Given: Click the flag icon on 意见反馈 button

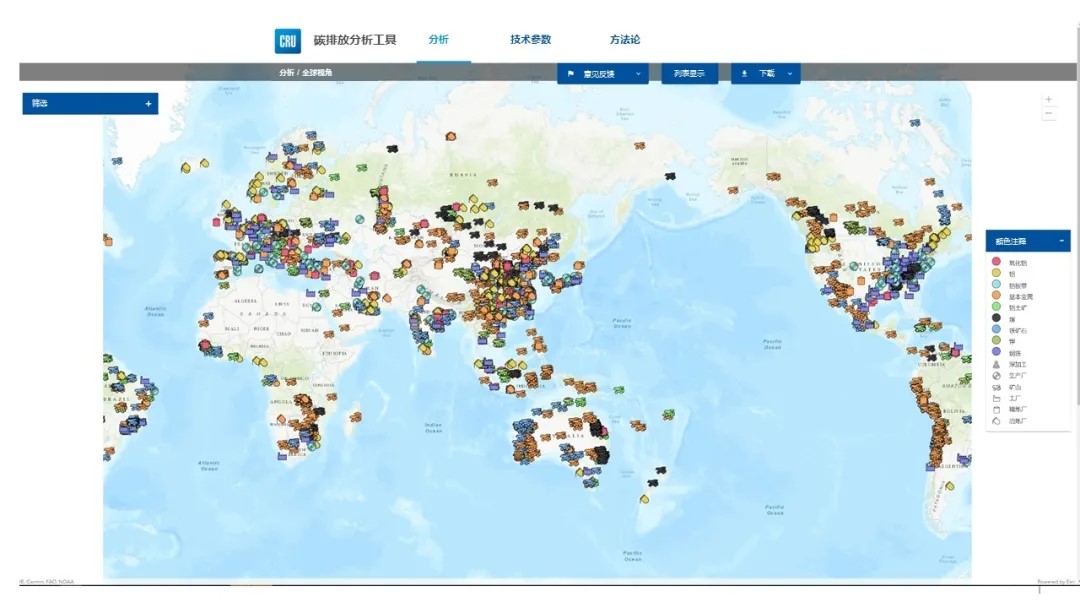Looking at the screenshot, I should [x=571, y=74].
